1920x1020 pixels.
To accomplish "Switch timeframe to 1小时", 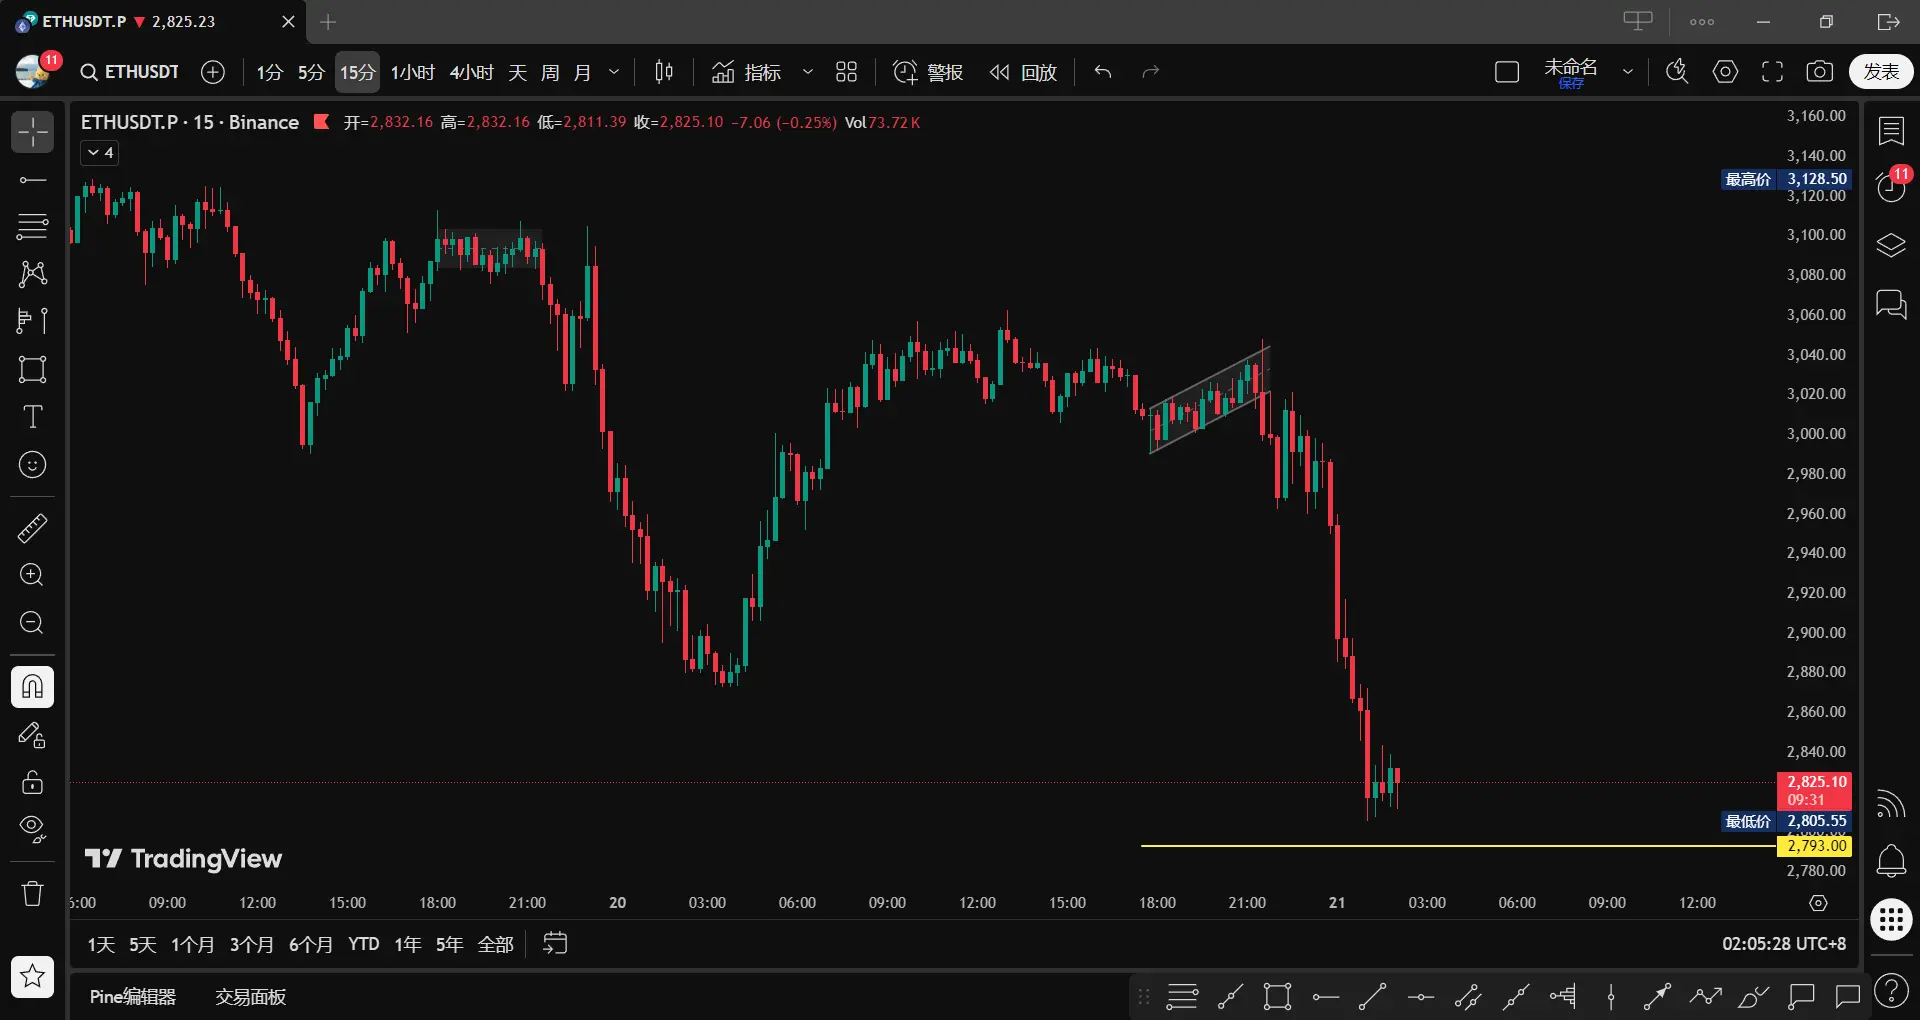I will (413, 72).
